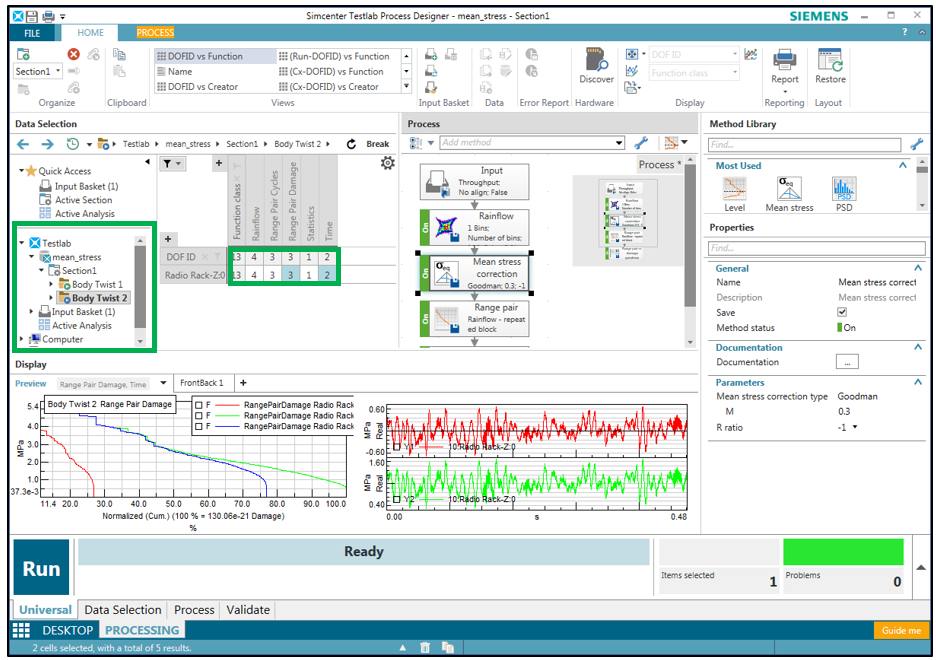Expand the Body Twist 1 tree node
Screen dimensions: 936x660
52,285
